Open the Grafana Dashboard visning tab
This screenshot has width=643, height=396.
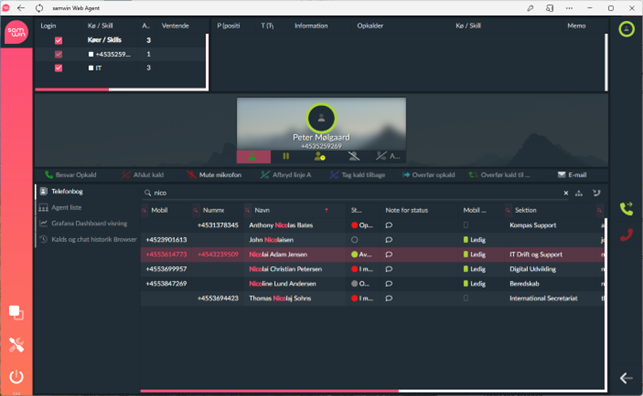click(x=89, y=223)
